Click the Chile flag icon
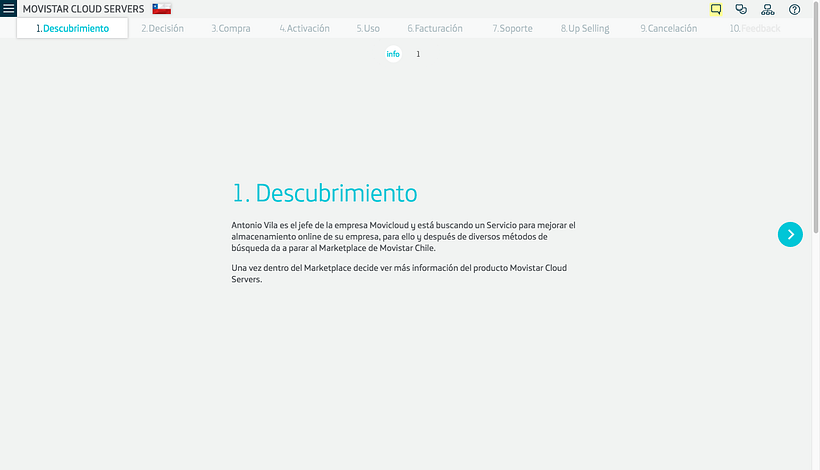Viewport: 820px width, 470px height. point(162,9)
